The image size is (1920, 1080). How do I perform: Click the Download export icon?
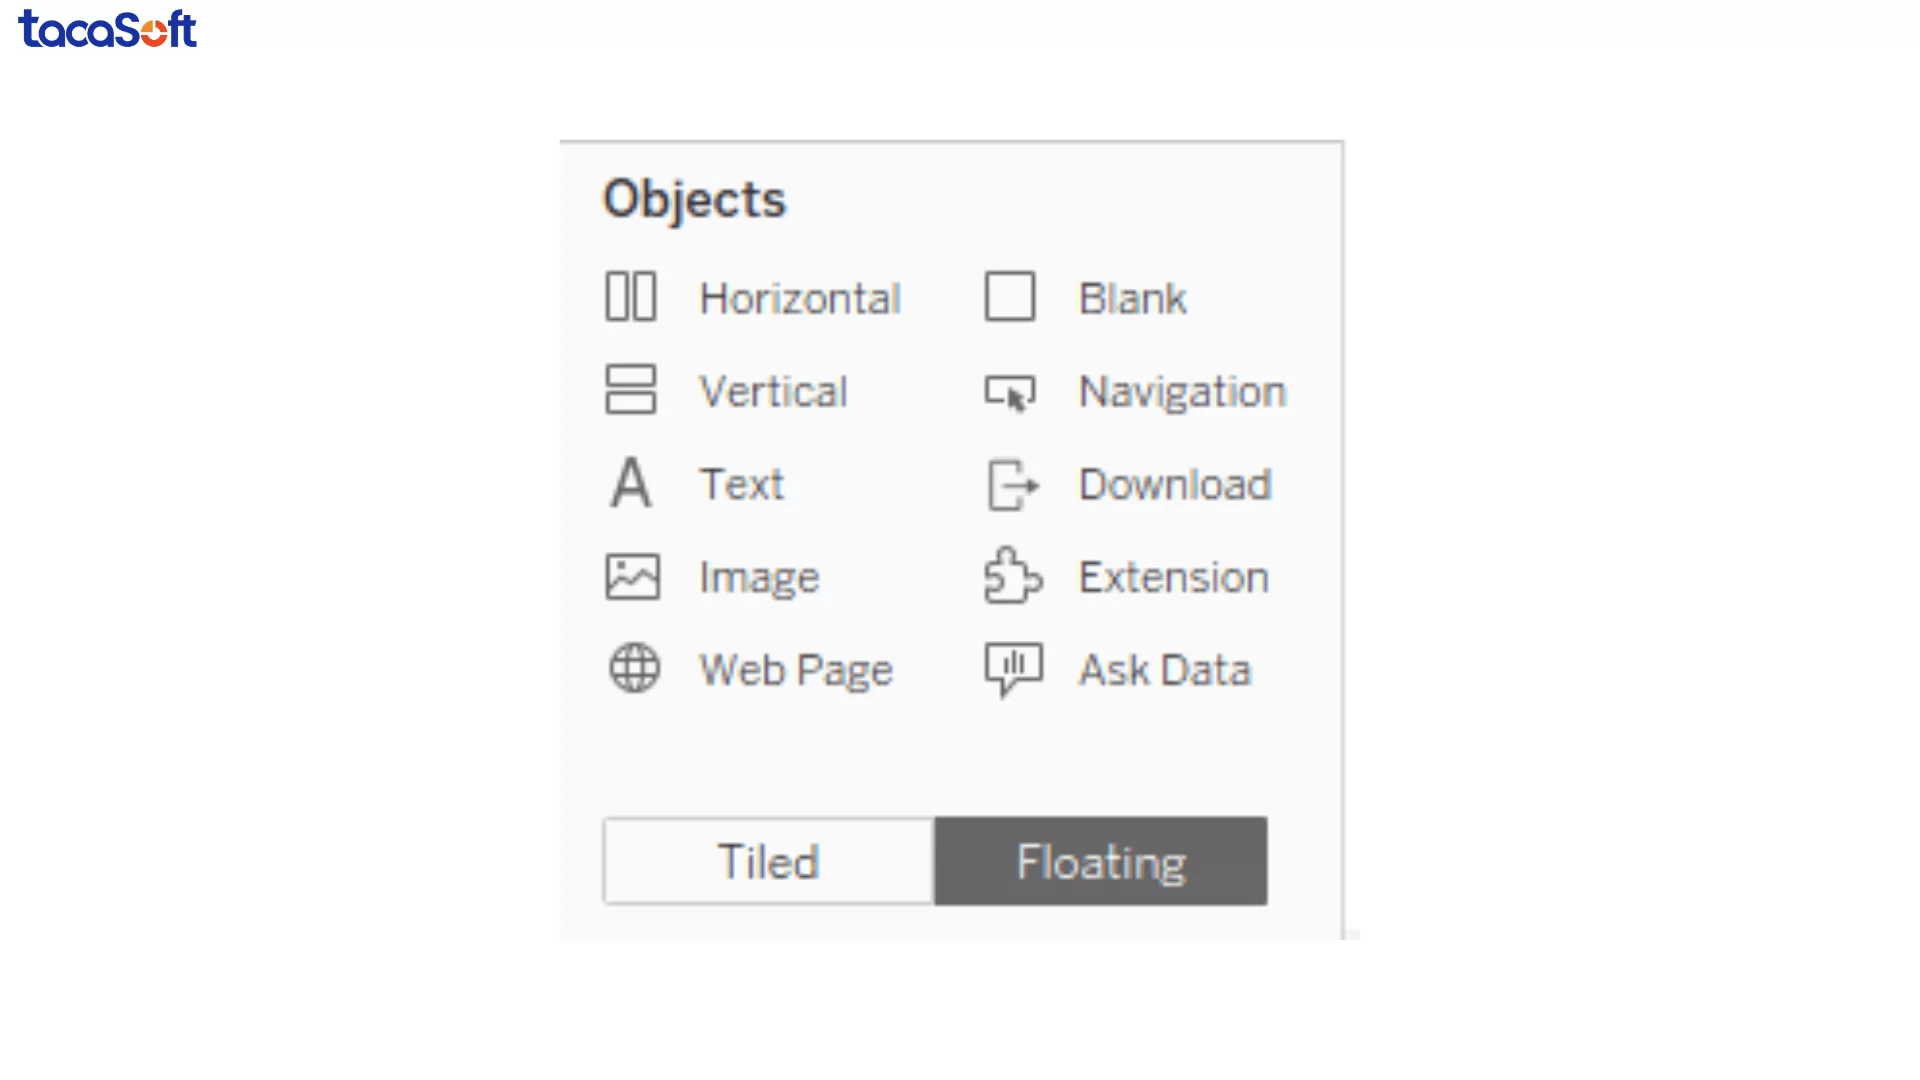tap(1011, 485)
